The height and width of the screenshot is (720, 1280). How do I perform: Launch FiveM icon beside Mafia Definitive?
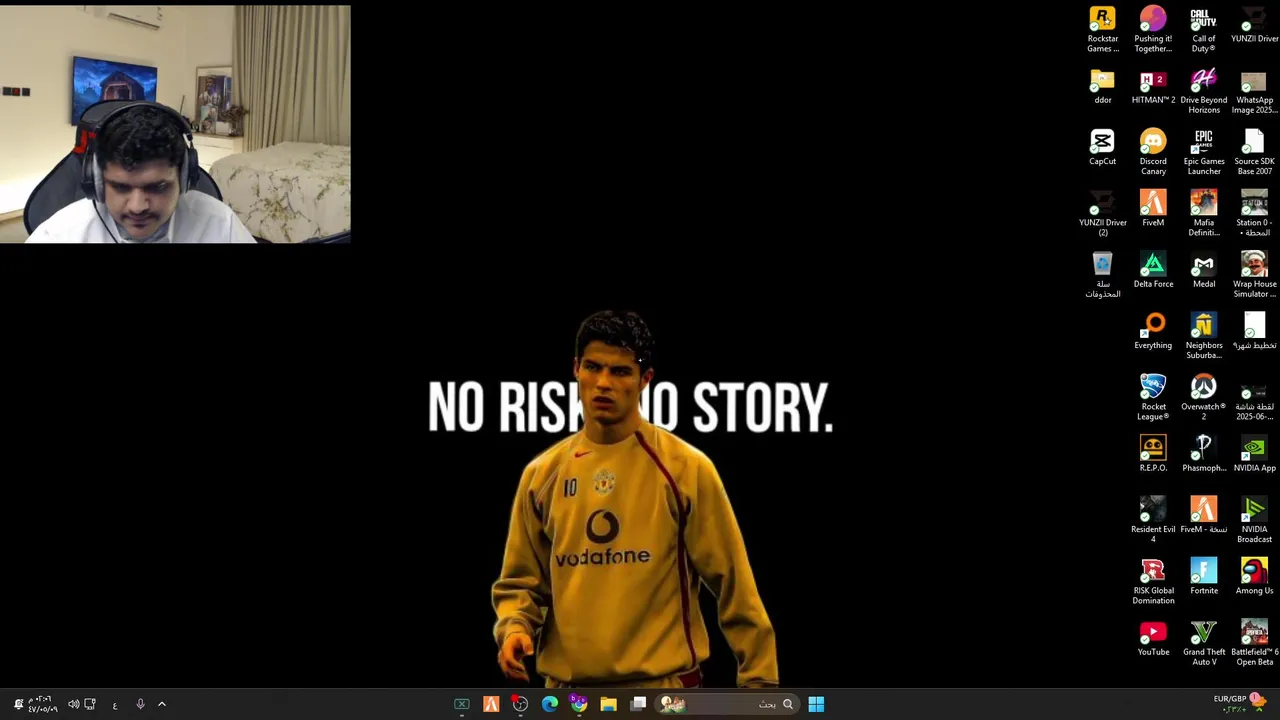point(1153,209)
